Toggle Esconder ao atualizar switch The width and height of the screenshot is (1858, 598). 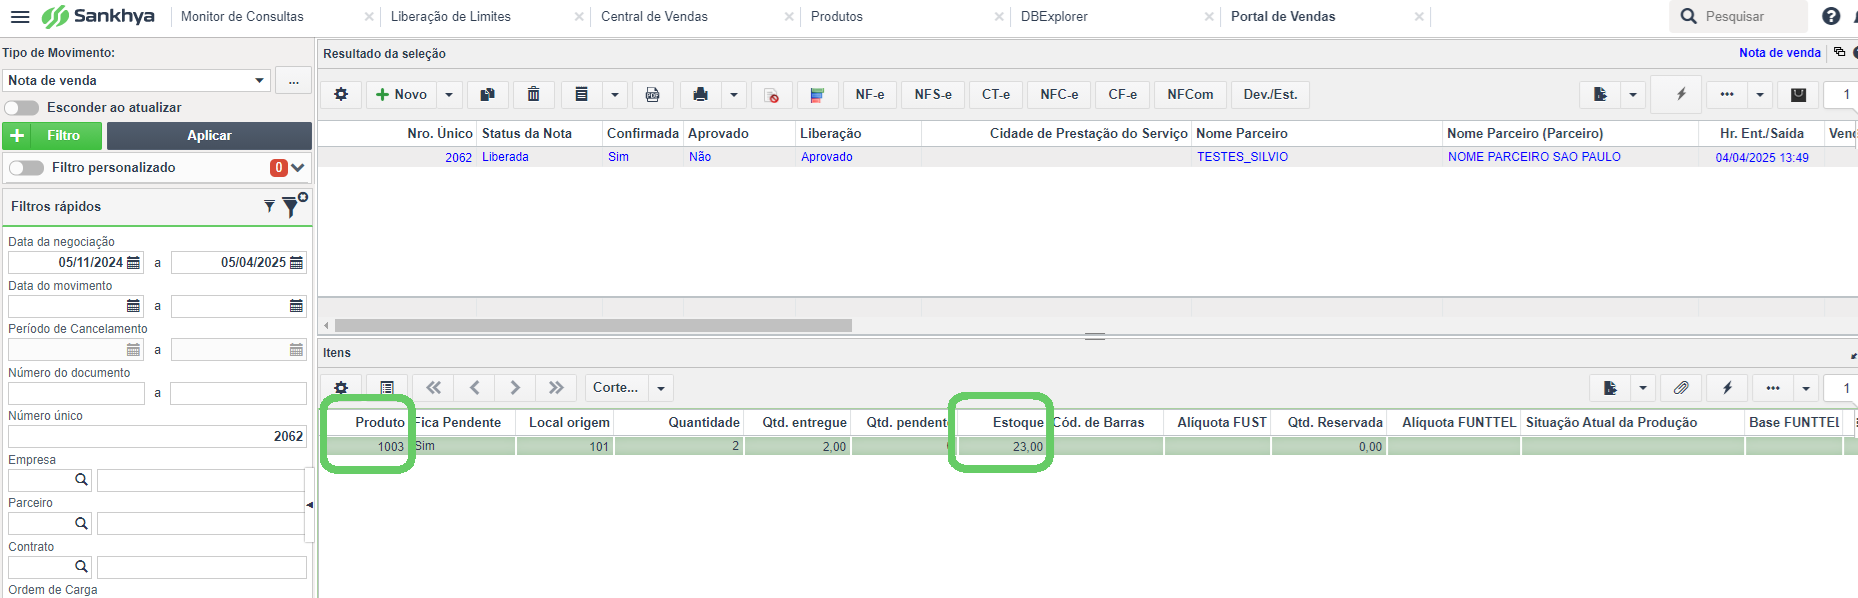tap(21, 107)
